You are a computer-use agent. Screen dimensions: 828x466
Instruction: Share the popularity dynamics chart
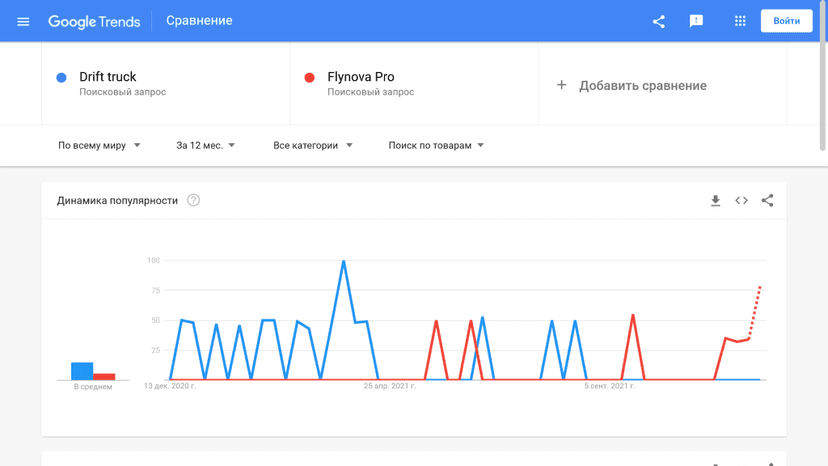[767, 200]
